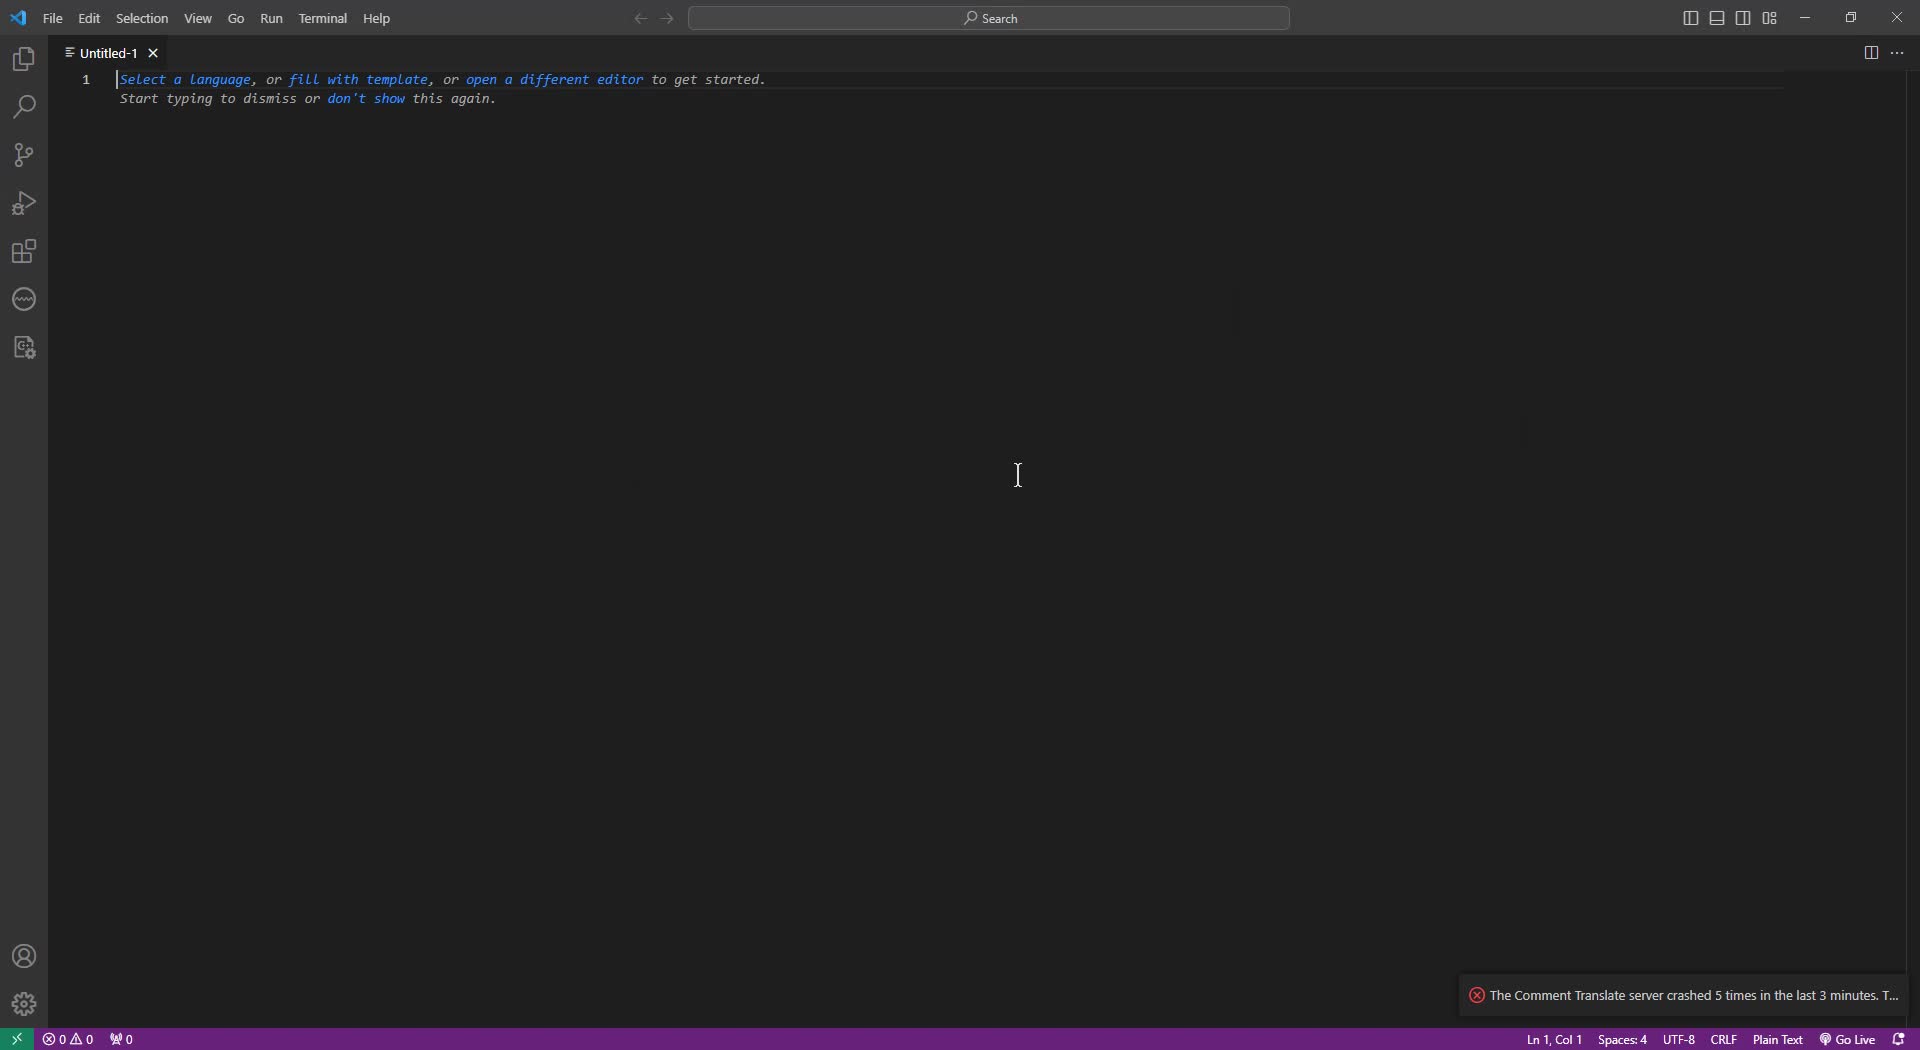Viewport: 1920px width, 1050px height.
Task: Toggle the primary side bar layout button
Action: (1690, 18)
